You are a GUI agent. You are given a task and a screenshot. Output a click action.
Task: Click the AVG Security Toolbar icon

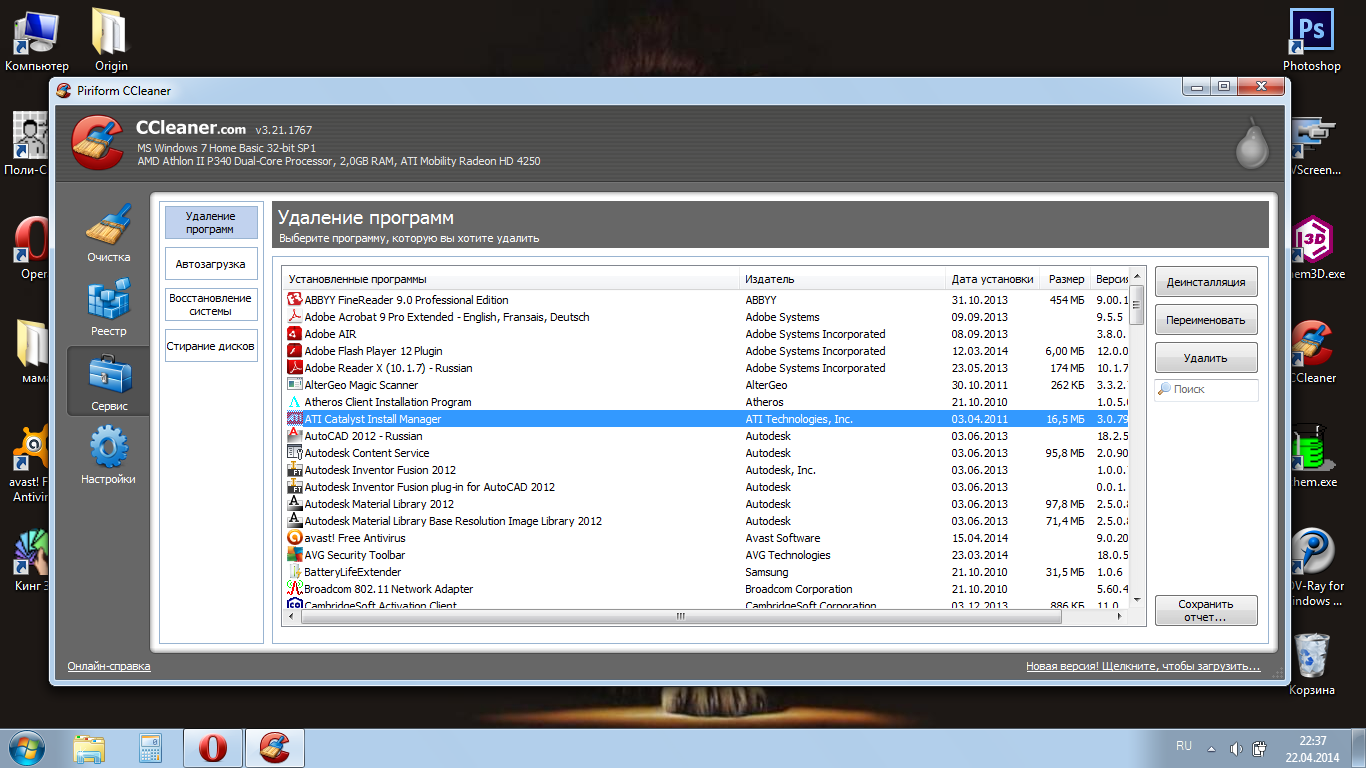(295, 555)
